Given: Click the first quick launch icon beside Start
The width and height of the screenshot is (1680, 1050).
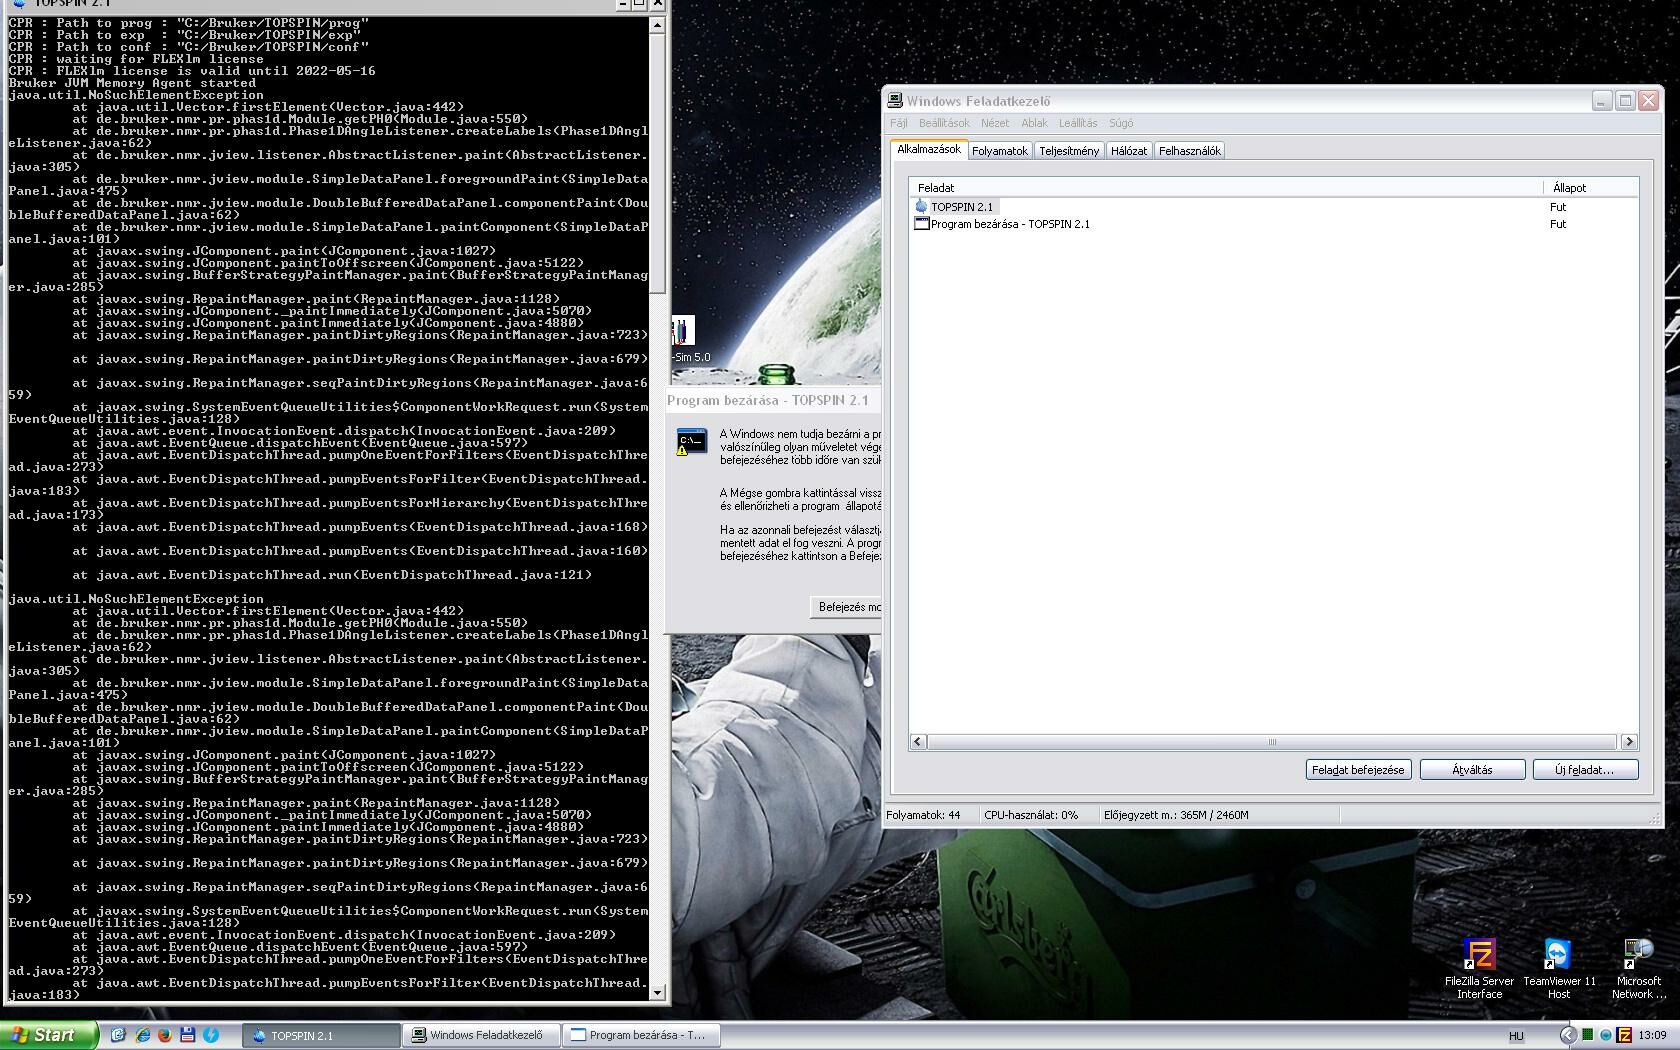Looking at the screenshot, I should coord(118,1035).
